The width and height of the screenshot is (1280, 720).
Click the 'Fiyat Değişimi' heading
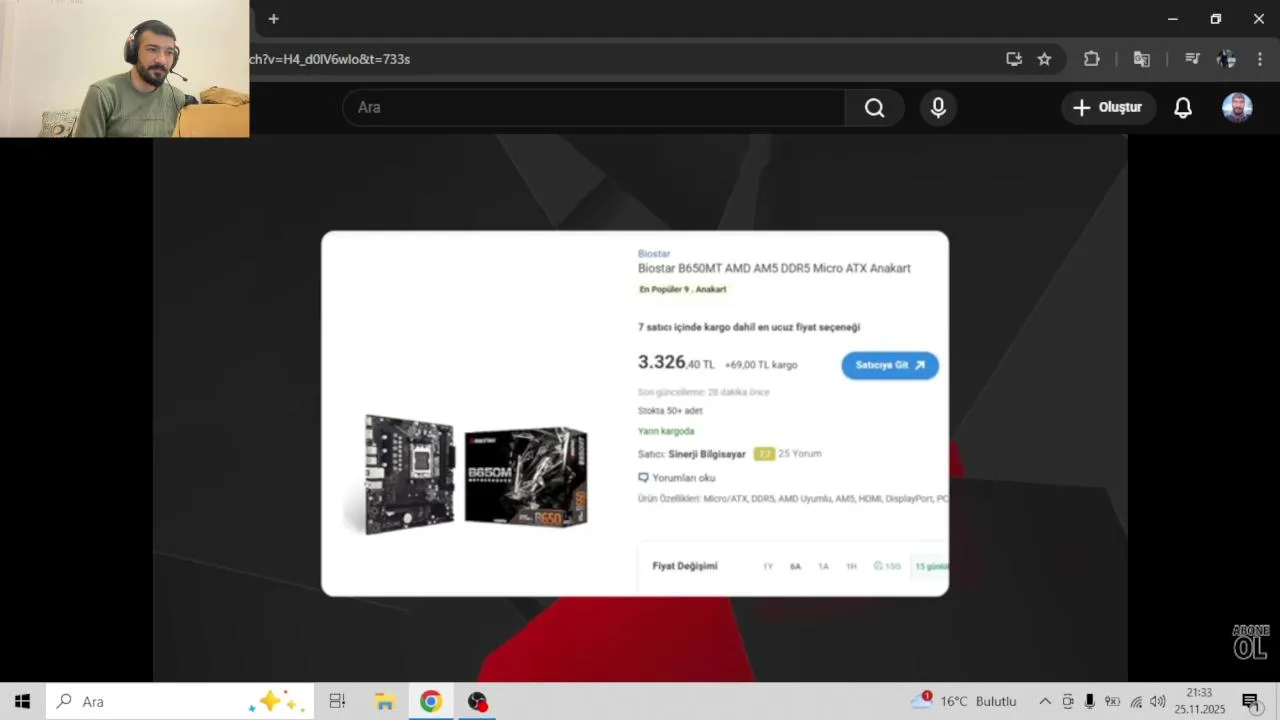point(685,566)
